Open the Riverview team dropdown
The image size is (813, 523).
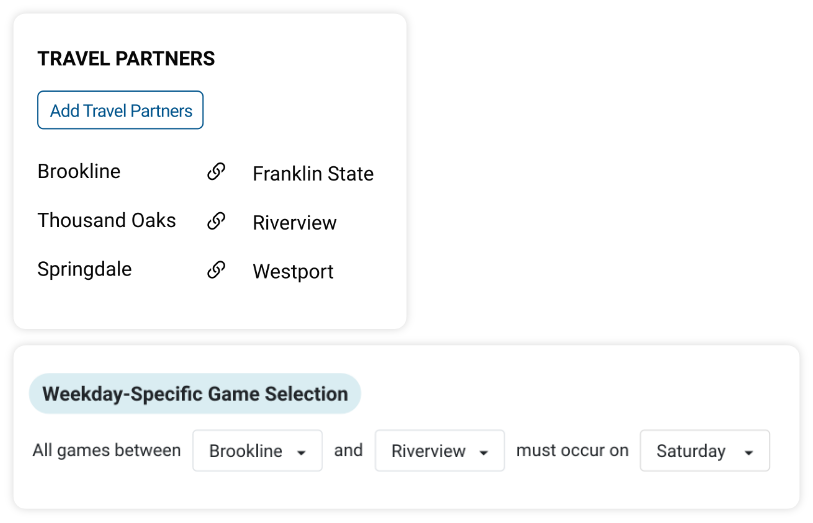point(440,450)
